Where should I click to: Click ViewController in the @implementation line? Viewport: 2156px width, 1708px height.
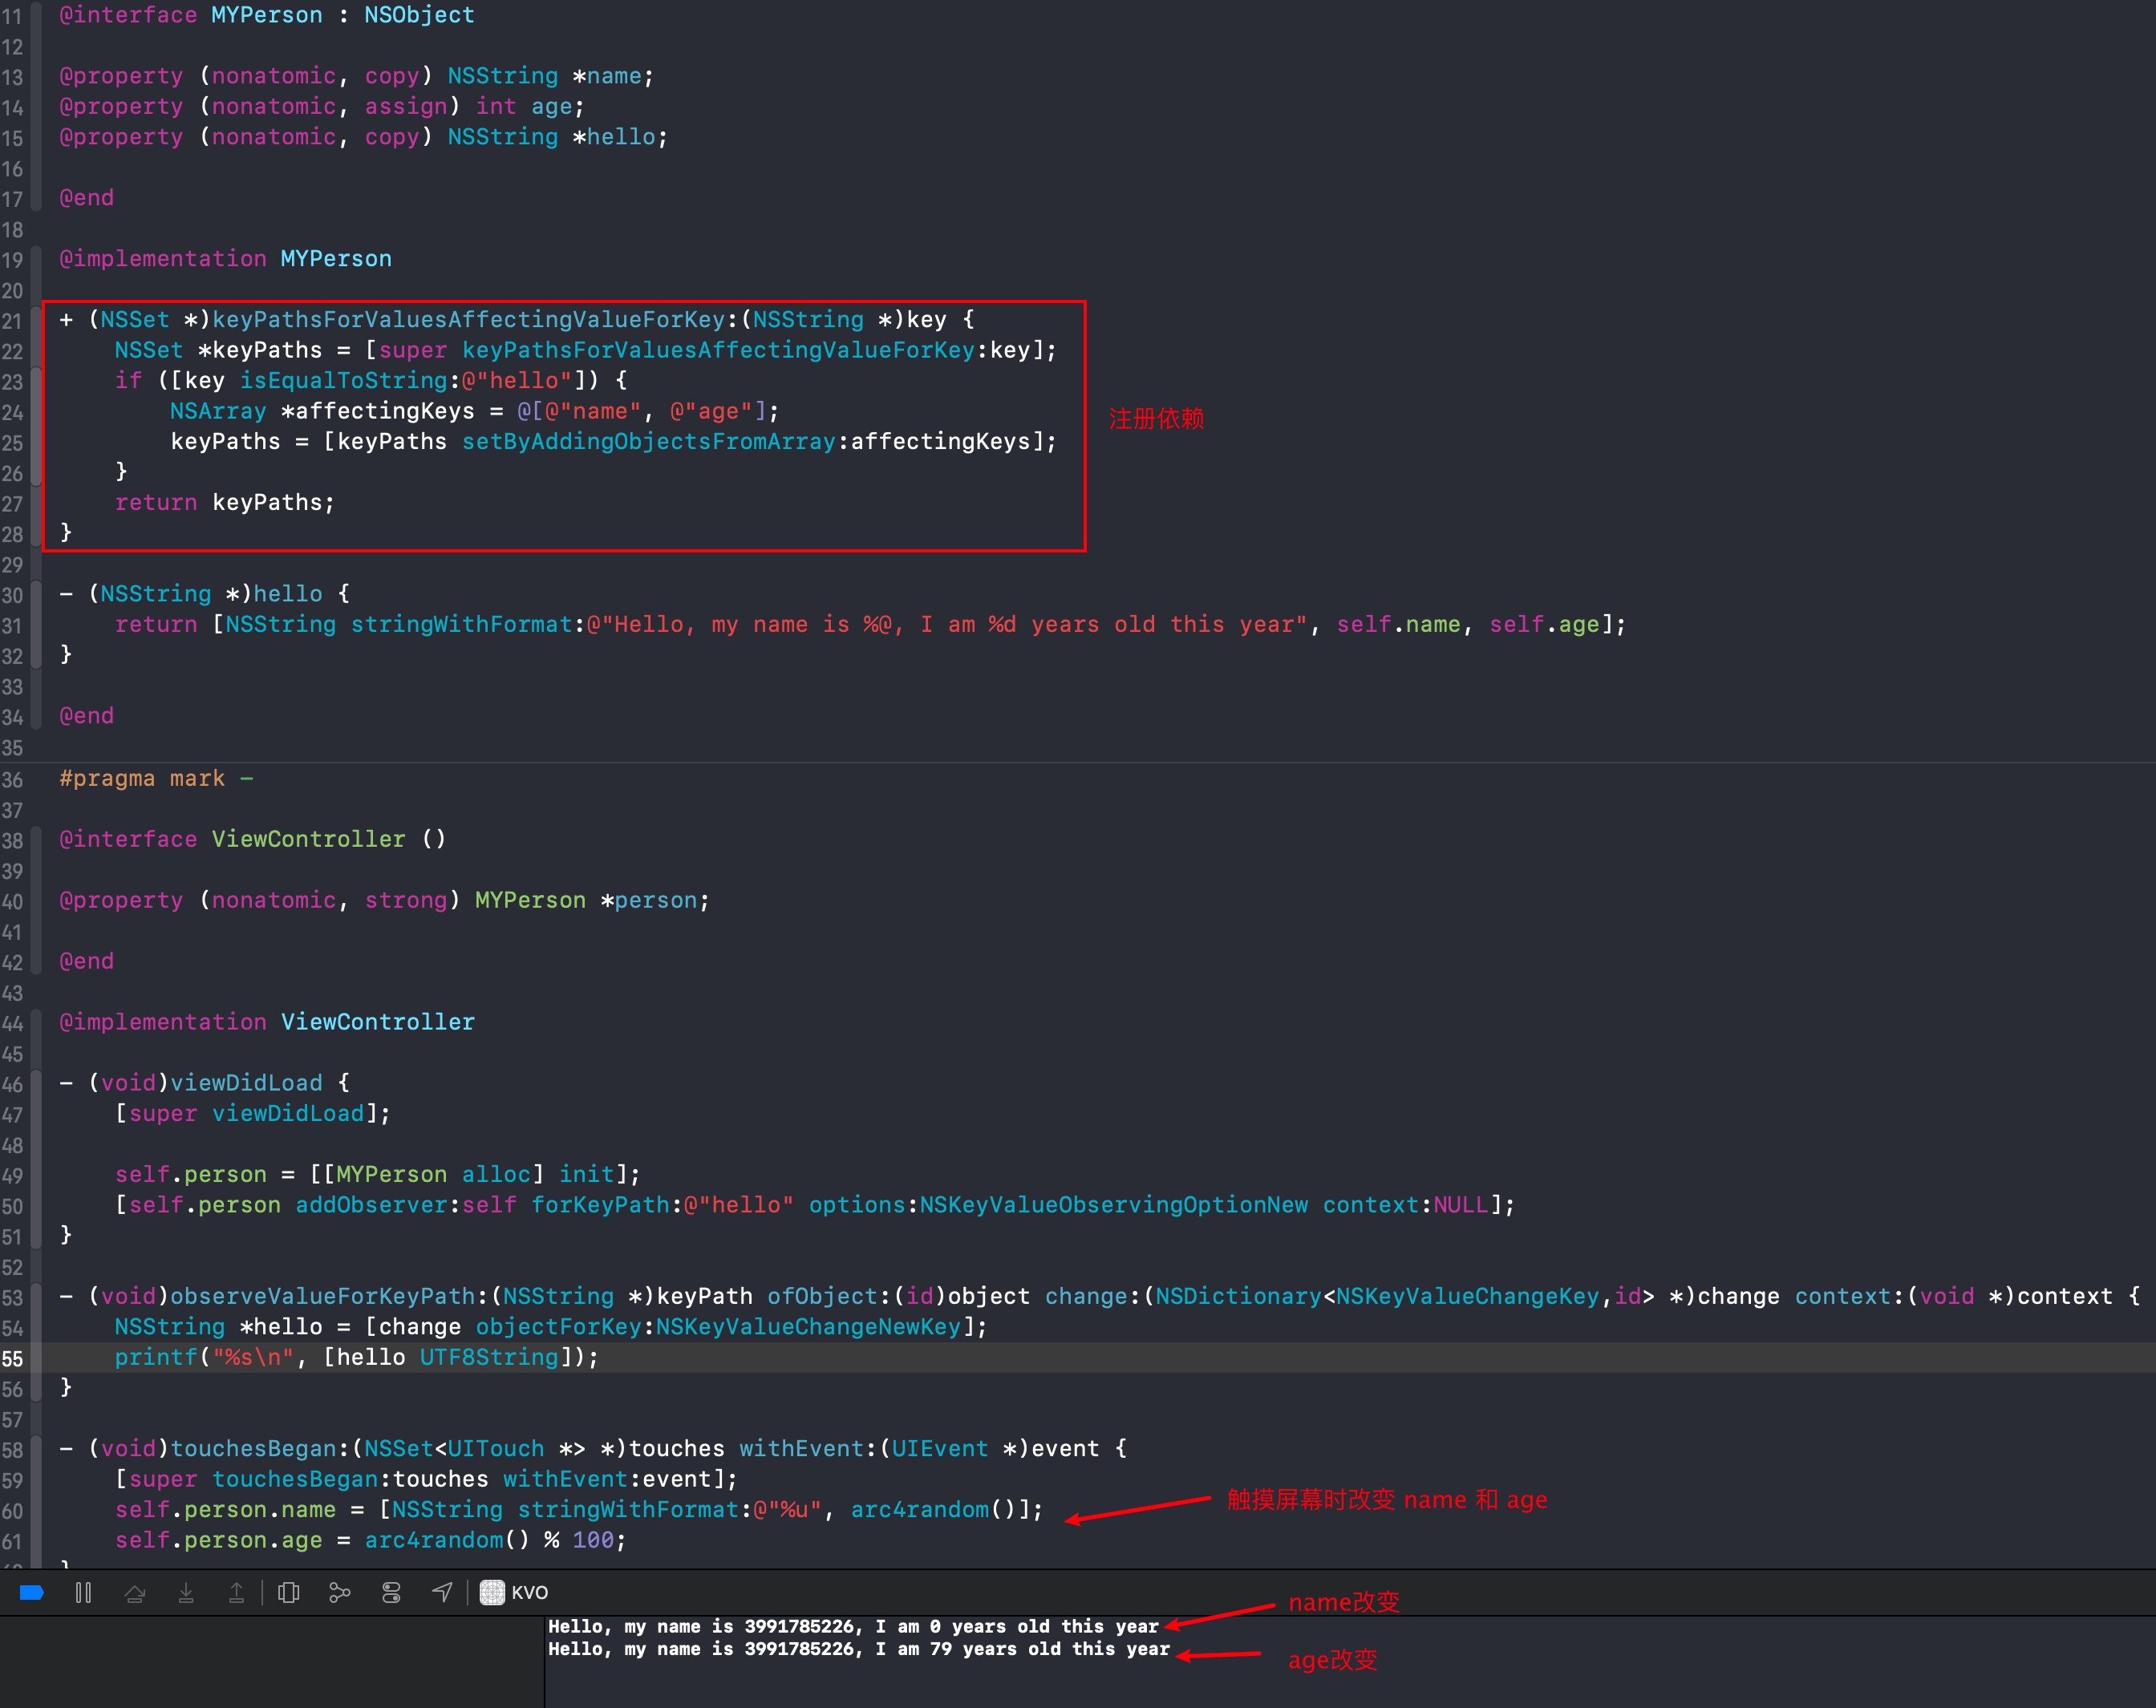point(378,1023)
